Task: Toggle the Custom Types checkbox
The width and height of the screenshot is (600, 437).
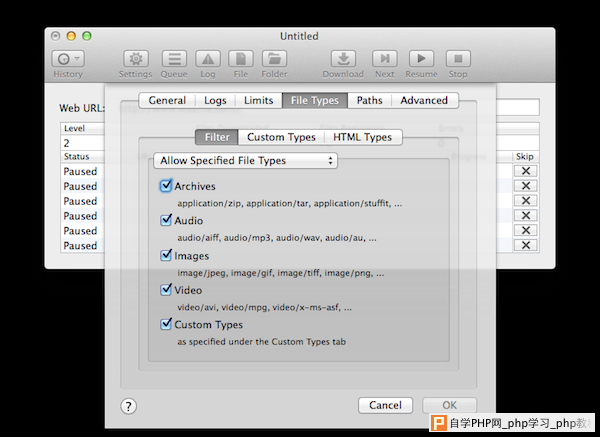Action: pos(166,324)
